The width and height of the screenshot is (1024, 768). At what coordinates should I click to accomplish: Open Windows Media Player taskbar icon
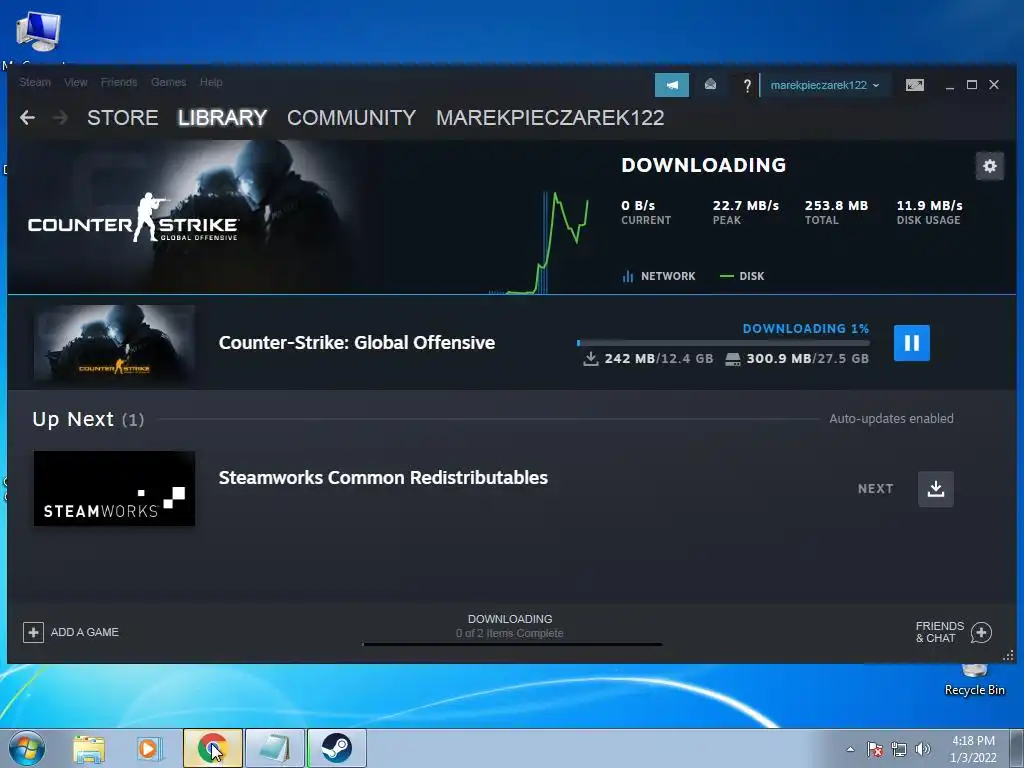pyautogui.click(x=150, y=749)
